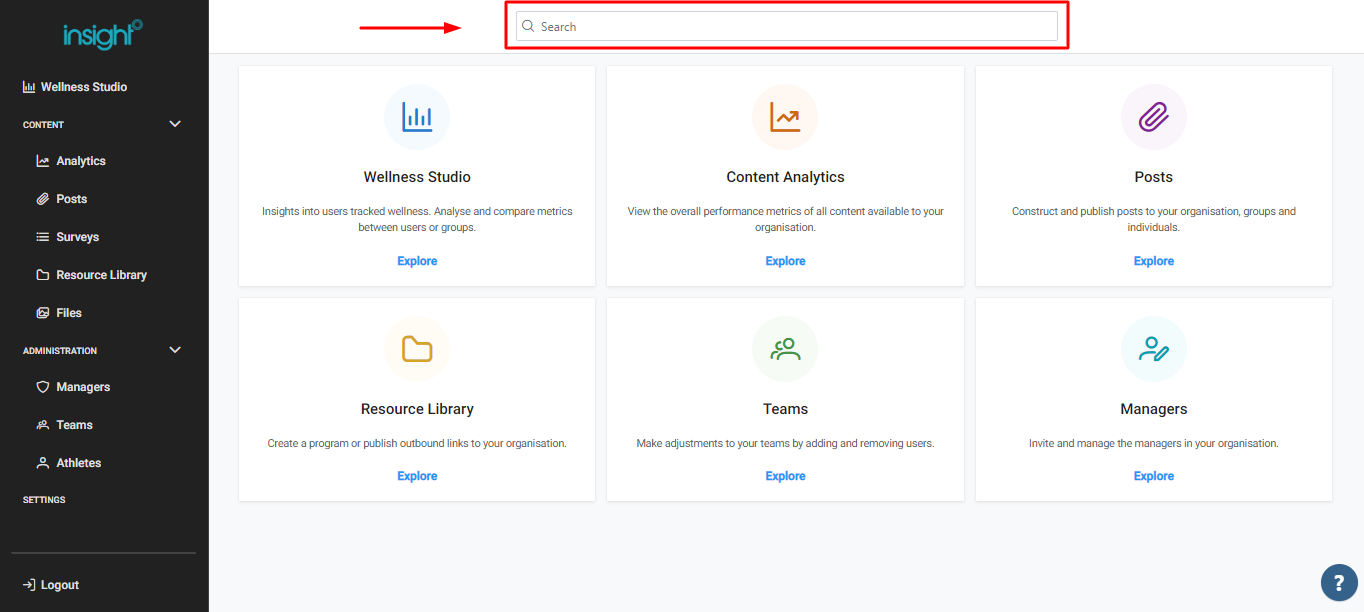The width and height of the screenshot is (1364, 612).
Task: Click the Posts paperclip icon in the sidebar
Action: coord(43,199)
